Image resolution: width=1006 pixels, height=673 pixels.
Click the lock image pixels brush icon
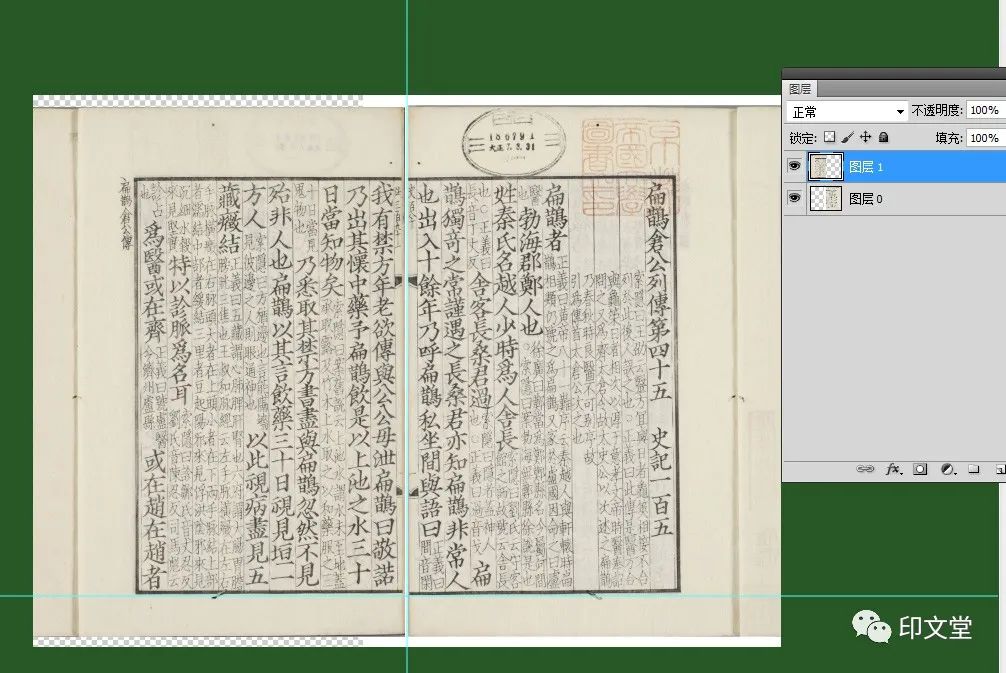tap(847, 137)
